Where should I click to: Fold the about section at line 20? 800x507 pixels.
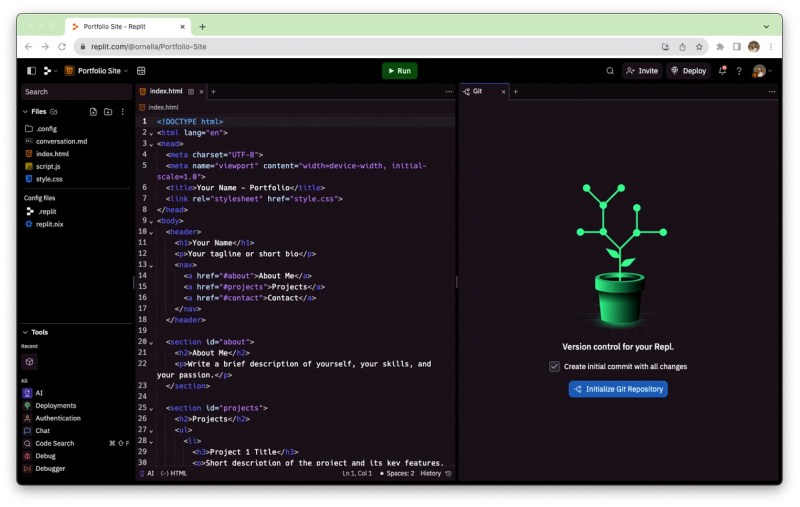(x=152, y=343)
